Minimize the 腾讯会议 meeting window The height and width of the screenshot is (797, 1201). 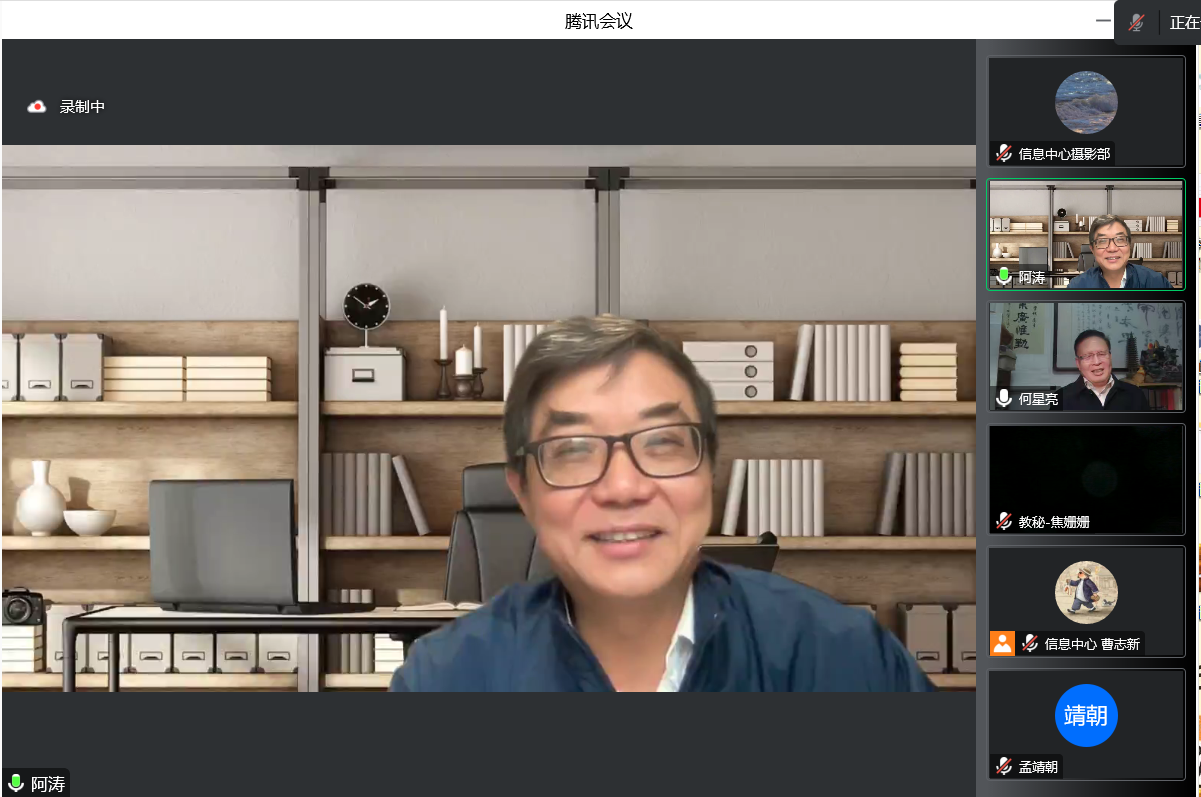1103,20
